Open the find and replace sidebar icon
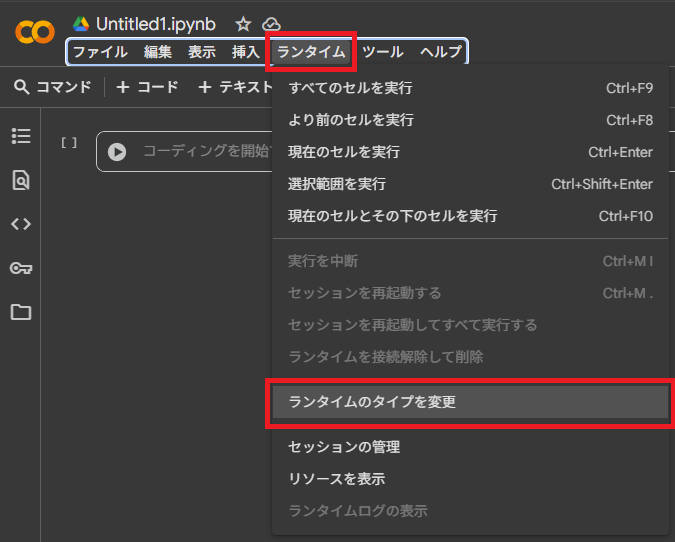The width and height of the screenshot is (675, 542). (21, 180)
